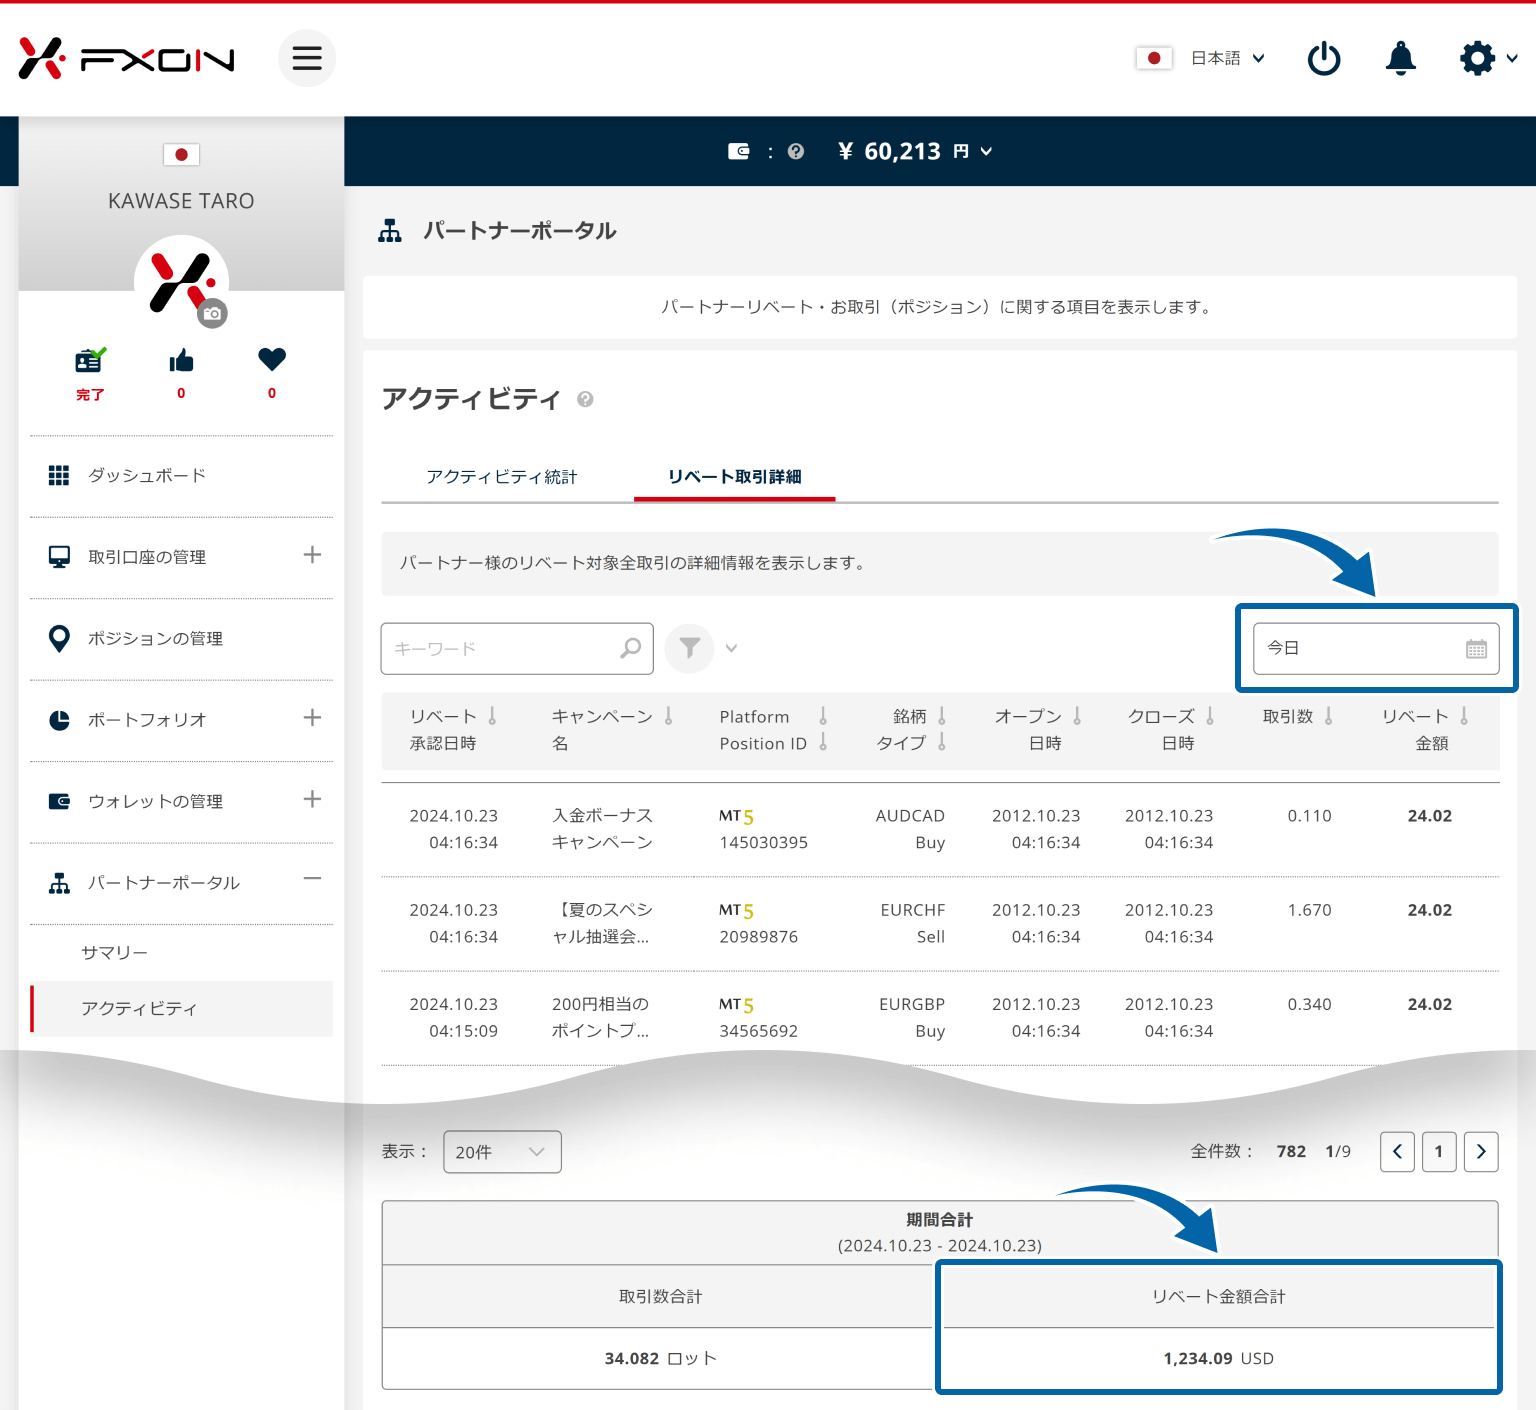Viewport: 1536px width, 1410px height.
Task: Click the help icon beside the wallet
Action: pyautogui.click(x=796, y=151)
